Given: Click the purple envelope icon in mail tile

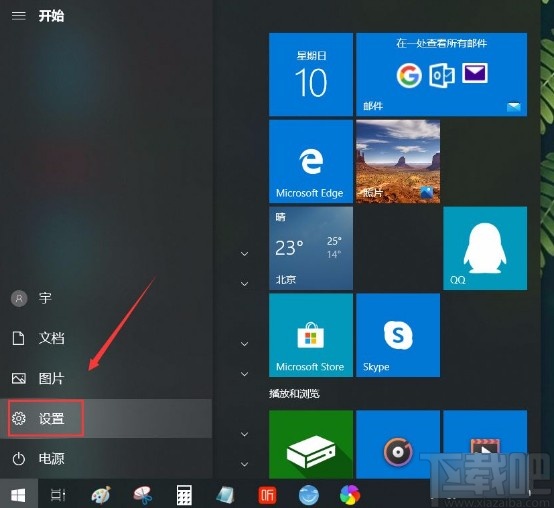Looking at the screenshot, I should [x=475, y=73].
